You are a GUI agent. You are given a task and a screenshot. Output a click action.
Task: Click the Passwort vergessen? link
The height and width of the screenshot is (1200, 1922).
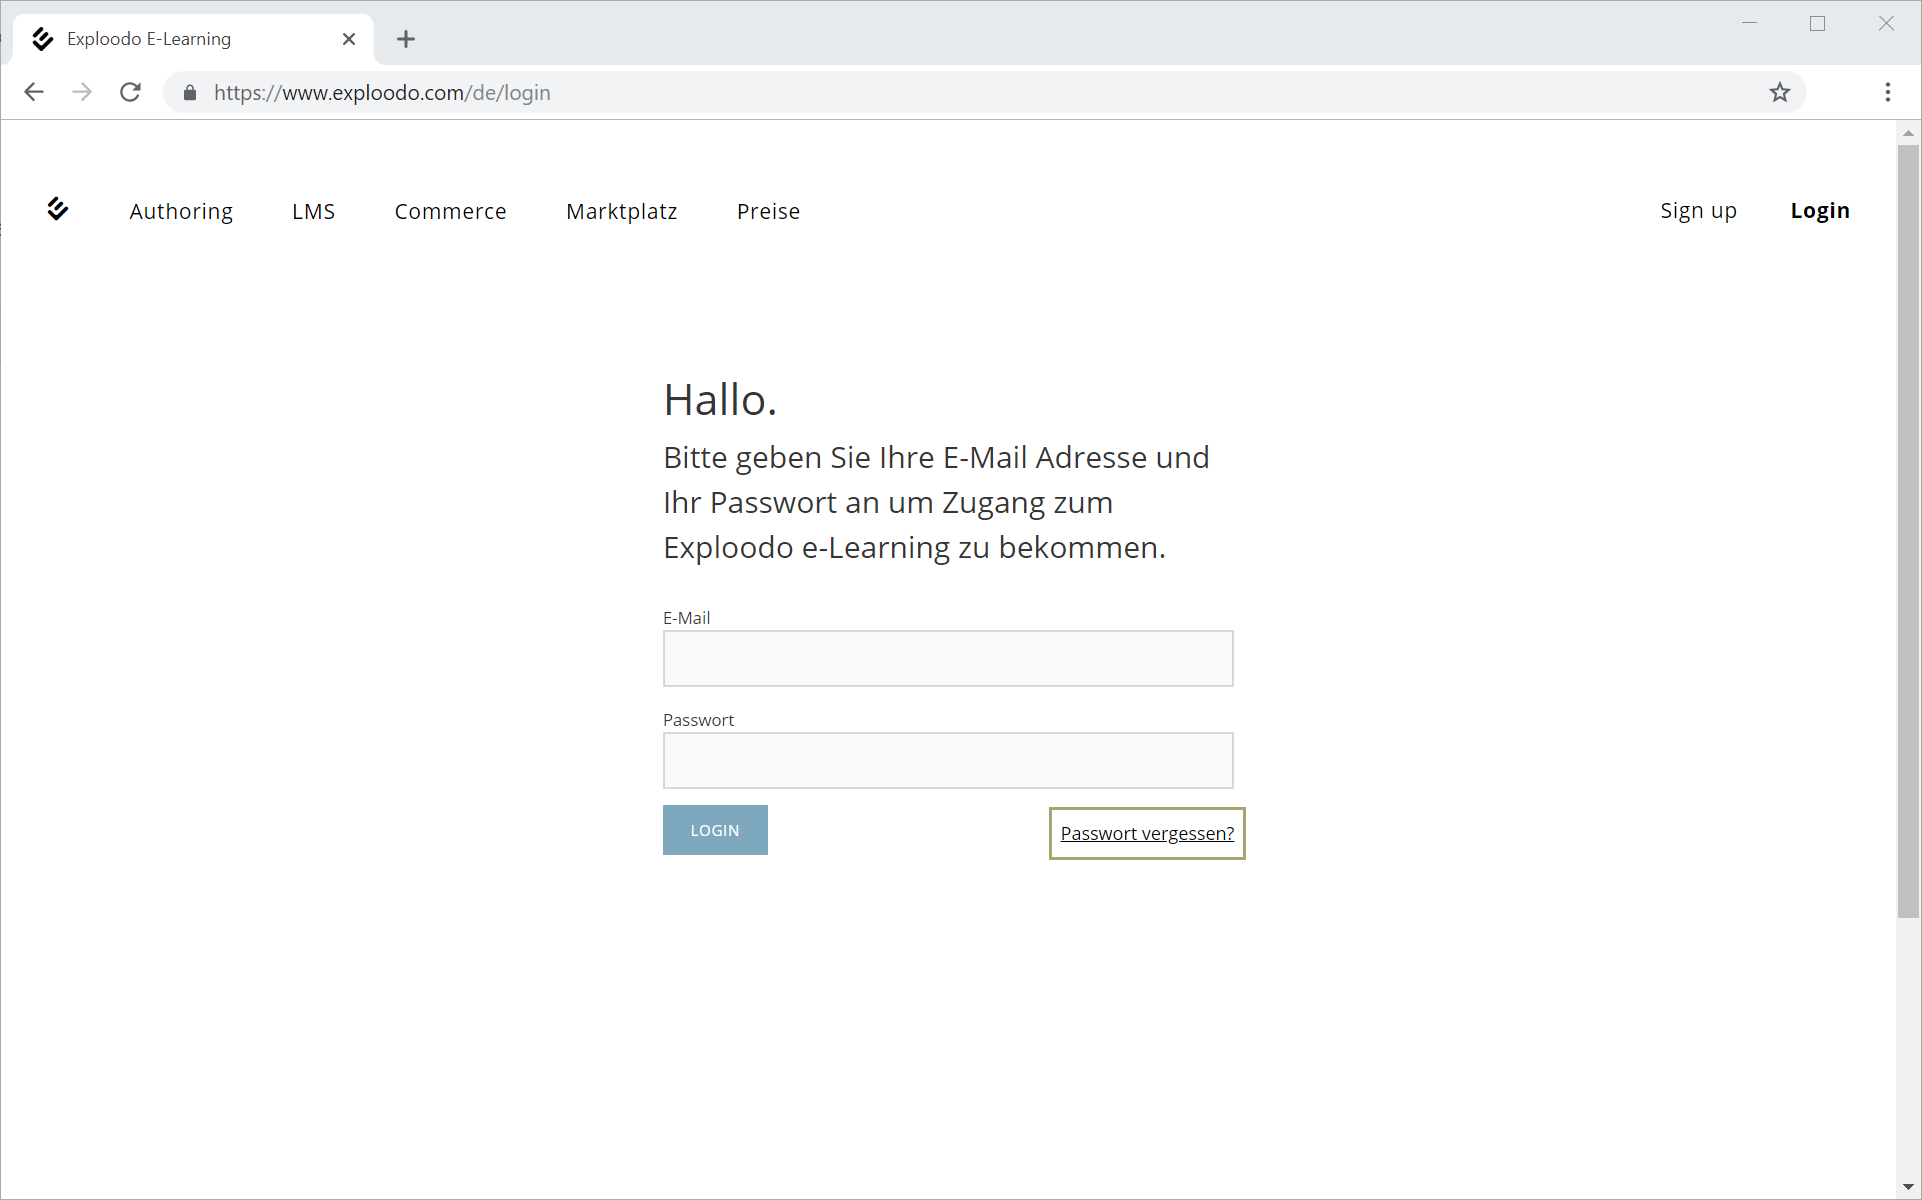coord(1147,833)
